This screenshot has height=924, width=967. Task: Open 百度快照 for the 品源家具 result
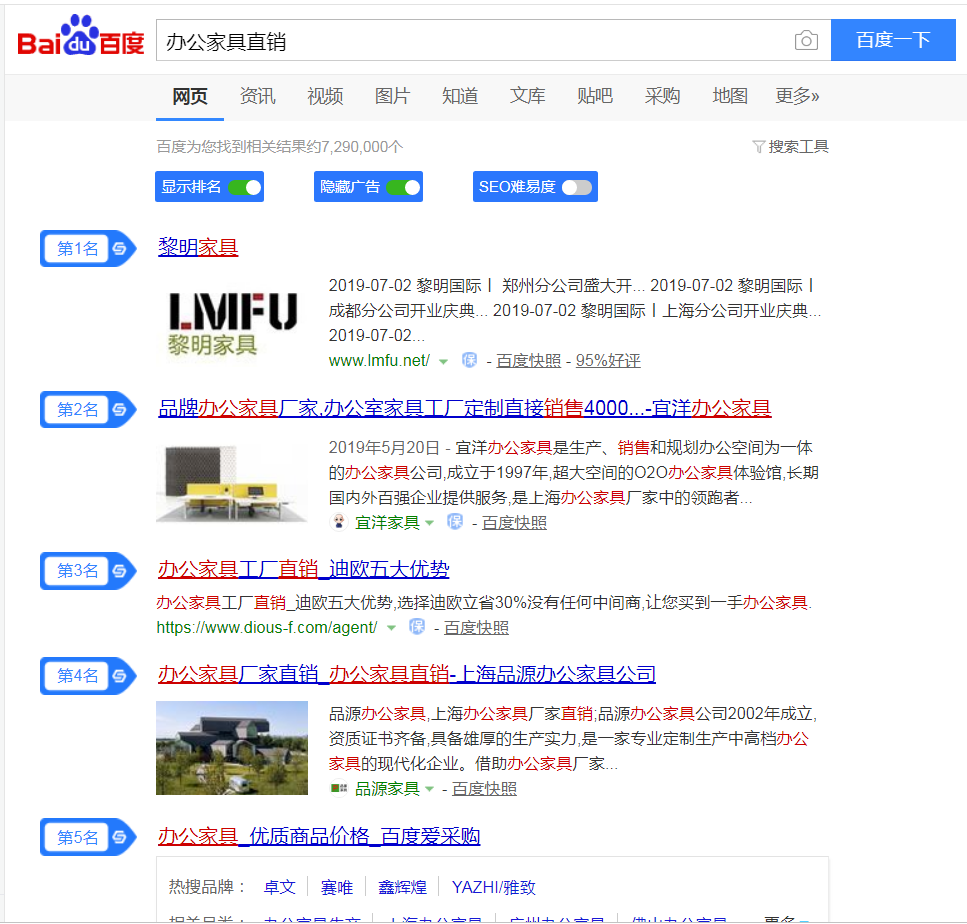tap(484, 789)
